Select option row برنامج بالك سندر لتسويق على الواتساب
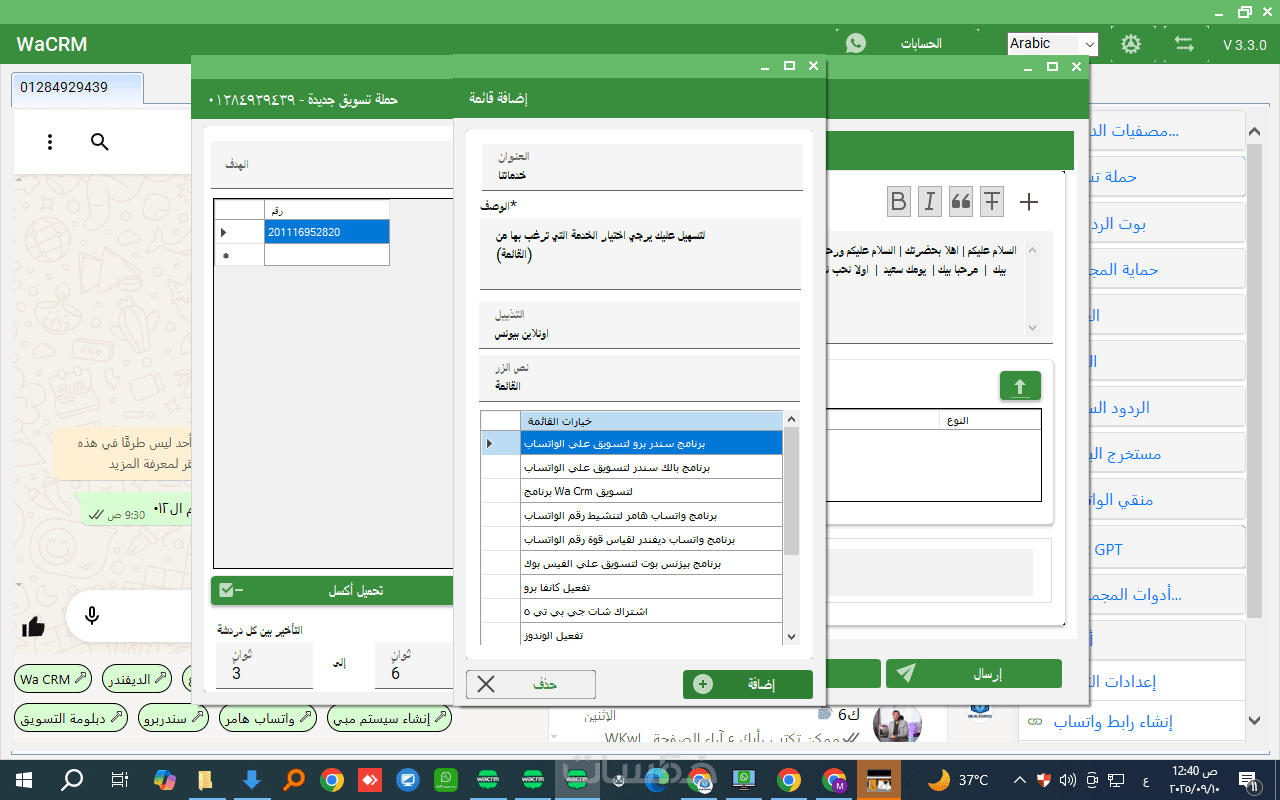Image resolution: width=1280 pixels, height=800 pixels. 651,467
